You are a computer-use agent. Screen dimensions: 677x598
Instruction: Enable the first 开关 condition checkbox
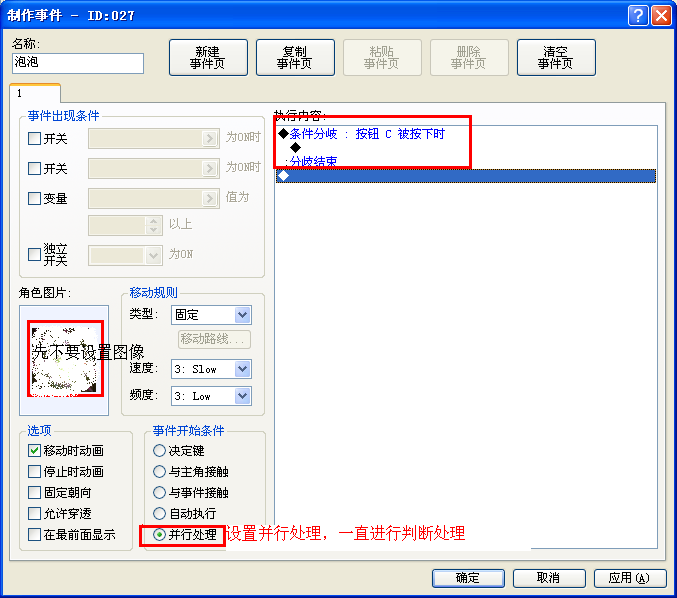pyautogui.click(x=34, y=139)
